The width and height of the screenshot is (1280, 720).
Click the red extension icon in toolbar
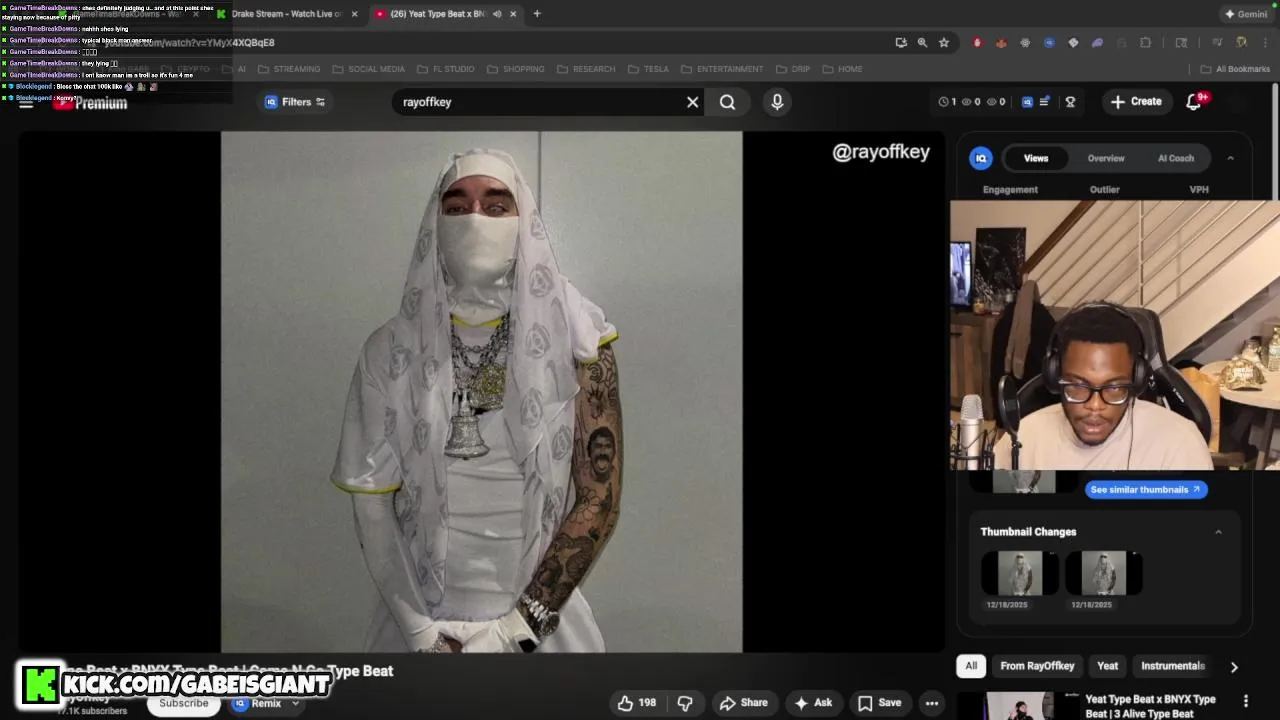coord(977,42)
